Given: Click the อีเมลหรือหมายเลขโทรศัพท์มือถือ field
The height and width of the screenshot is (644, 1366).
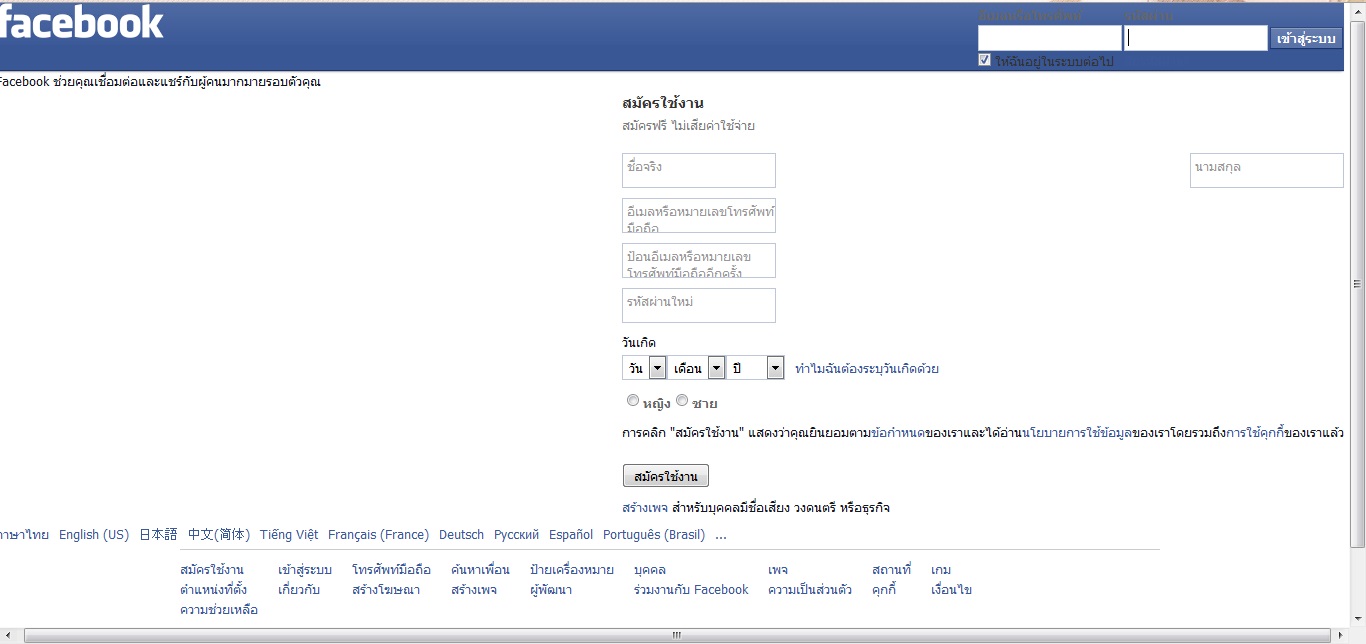Looking at the screenshot, I should [x=699, y=216].
